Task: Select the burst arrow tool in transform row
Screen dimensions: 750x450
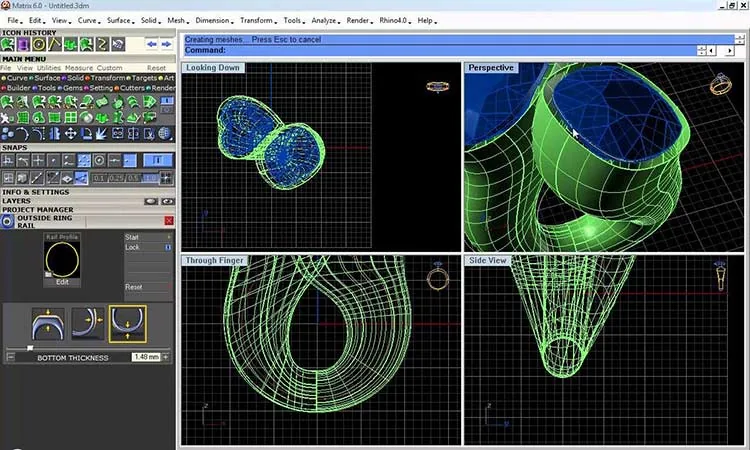Action: [101, 134]
